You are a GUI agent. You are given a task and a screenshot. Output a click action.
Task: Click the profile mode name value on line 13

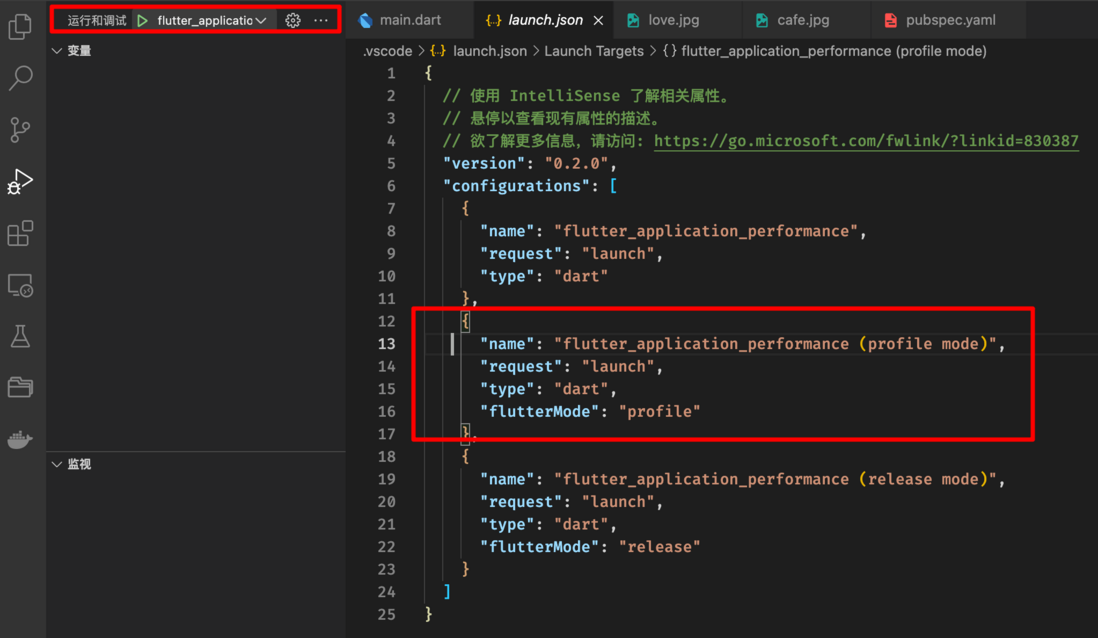coord(775,344)
